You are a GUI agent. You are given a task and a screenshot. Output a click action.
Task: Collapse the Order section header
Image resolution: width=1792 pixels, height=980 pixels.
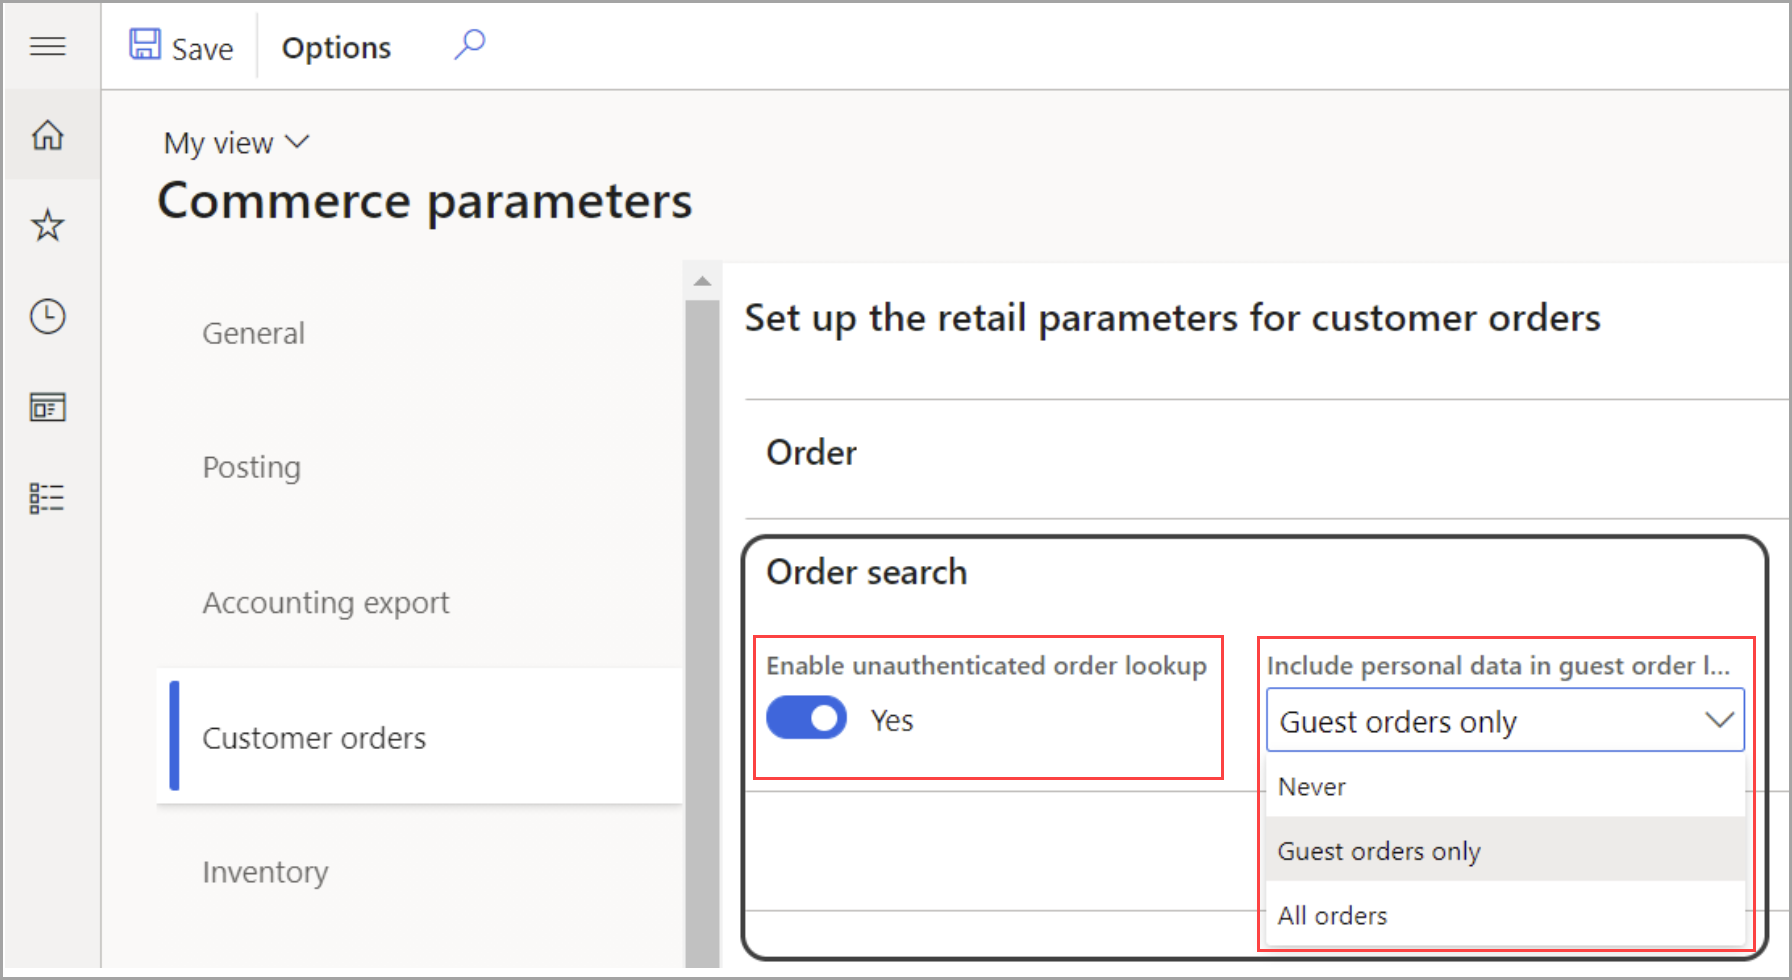[x=811, y=453]
